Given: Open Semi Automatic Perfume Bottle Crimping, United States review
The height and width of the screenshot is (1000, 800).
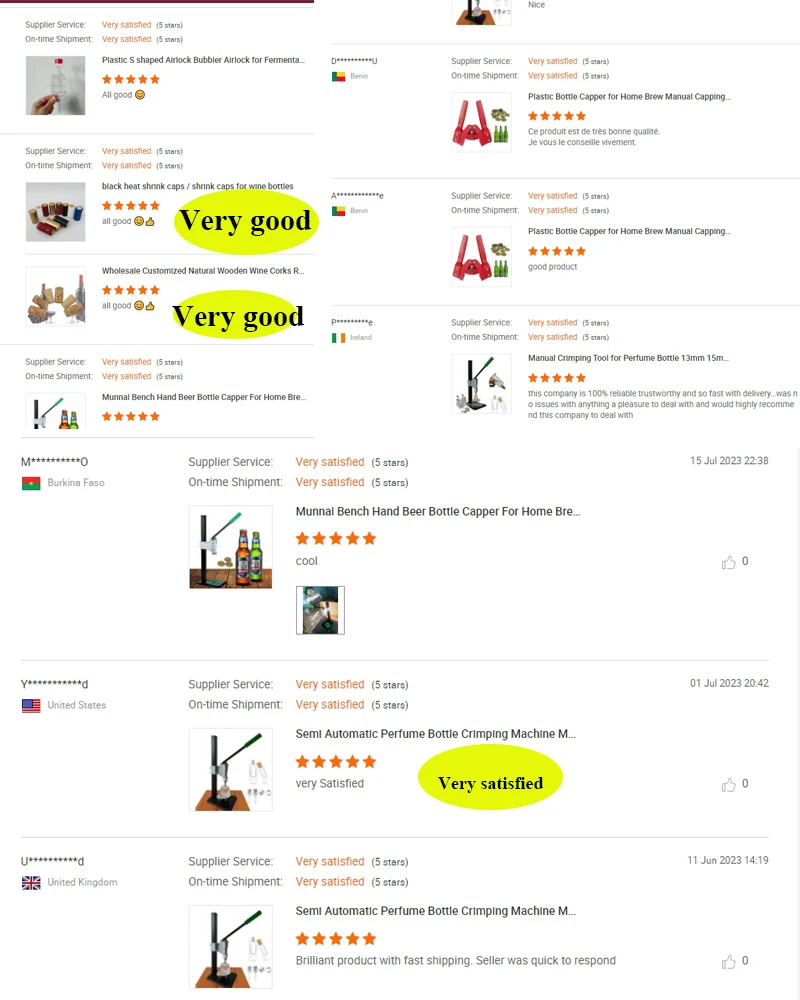Looking at the screenshot, I should (435, 734).
